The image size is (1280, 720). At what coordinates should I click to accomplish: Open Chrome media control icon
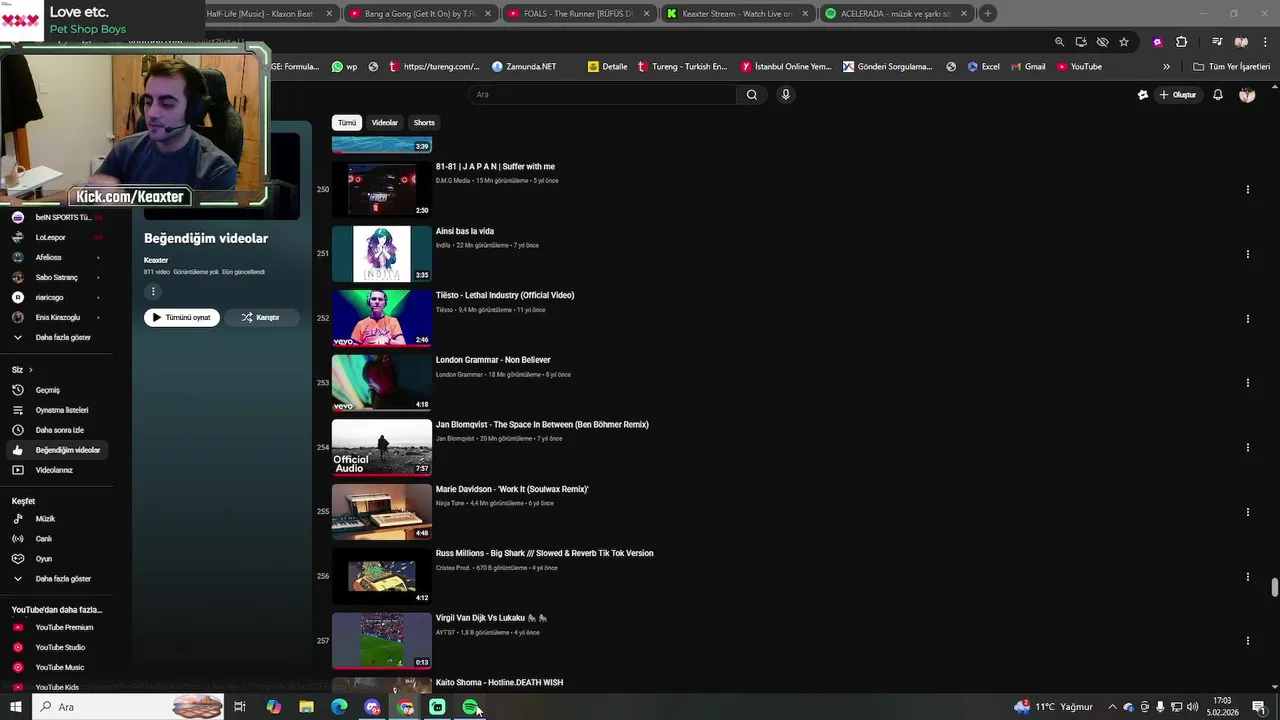pos(1217,42)
